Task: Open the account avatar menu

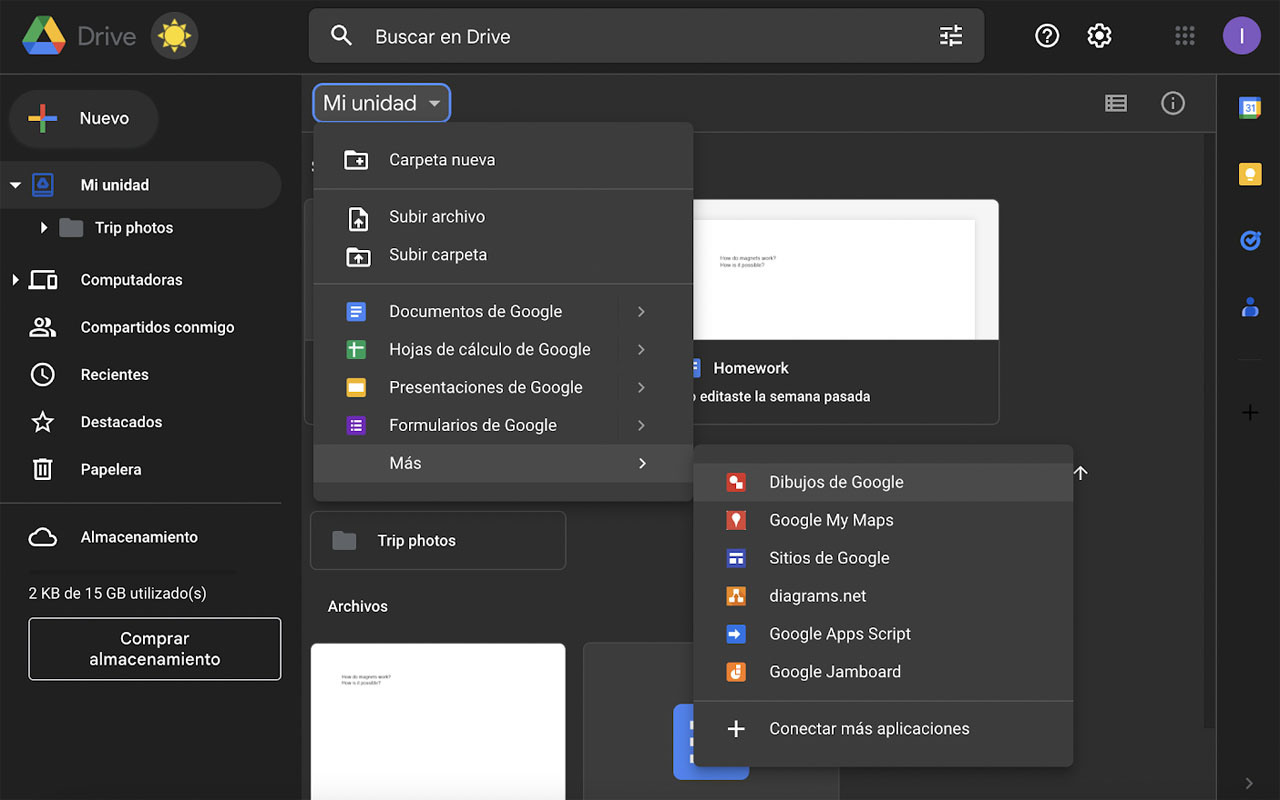Action: 1241,36
